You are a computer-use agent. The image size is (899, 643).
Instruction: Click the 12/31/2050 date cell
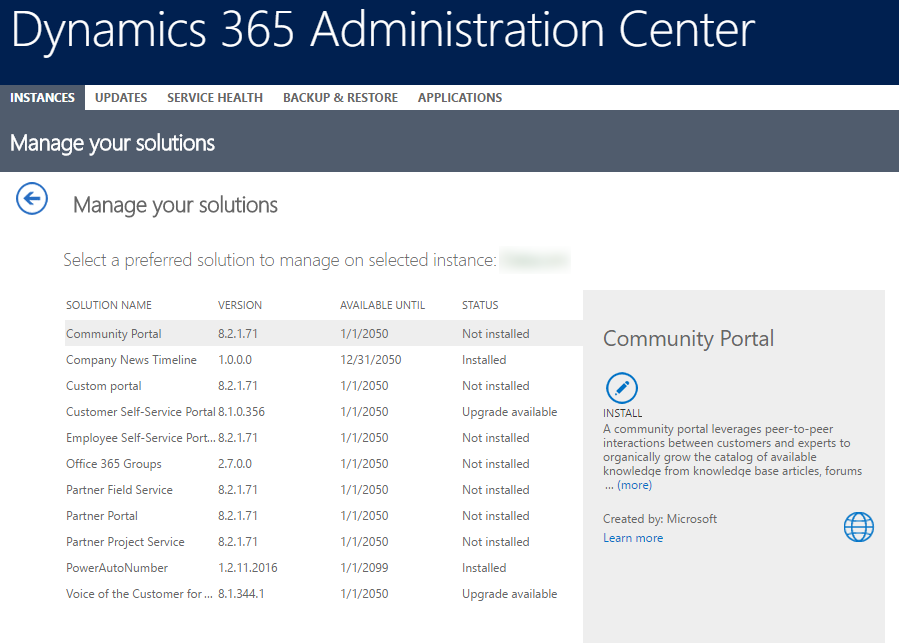coord(370,360)
